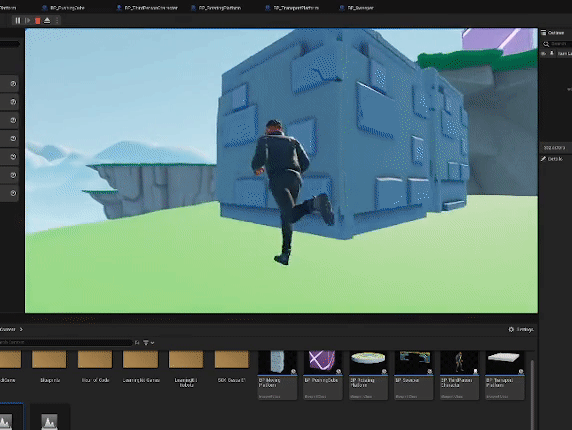Switch to the BP_RotatingPlatform tab

point(216,8)
